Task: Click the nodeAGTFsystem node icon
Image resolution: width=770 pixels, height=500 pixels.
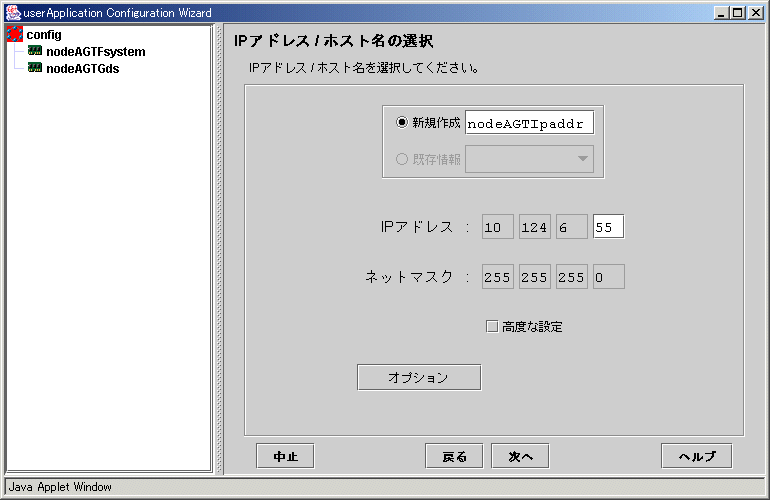Action: click(x=35, y=52)
